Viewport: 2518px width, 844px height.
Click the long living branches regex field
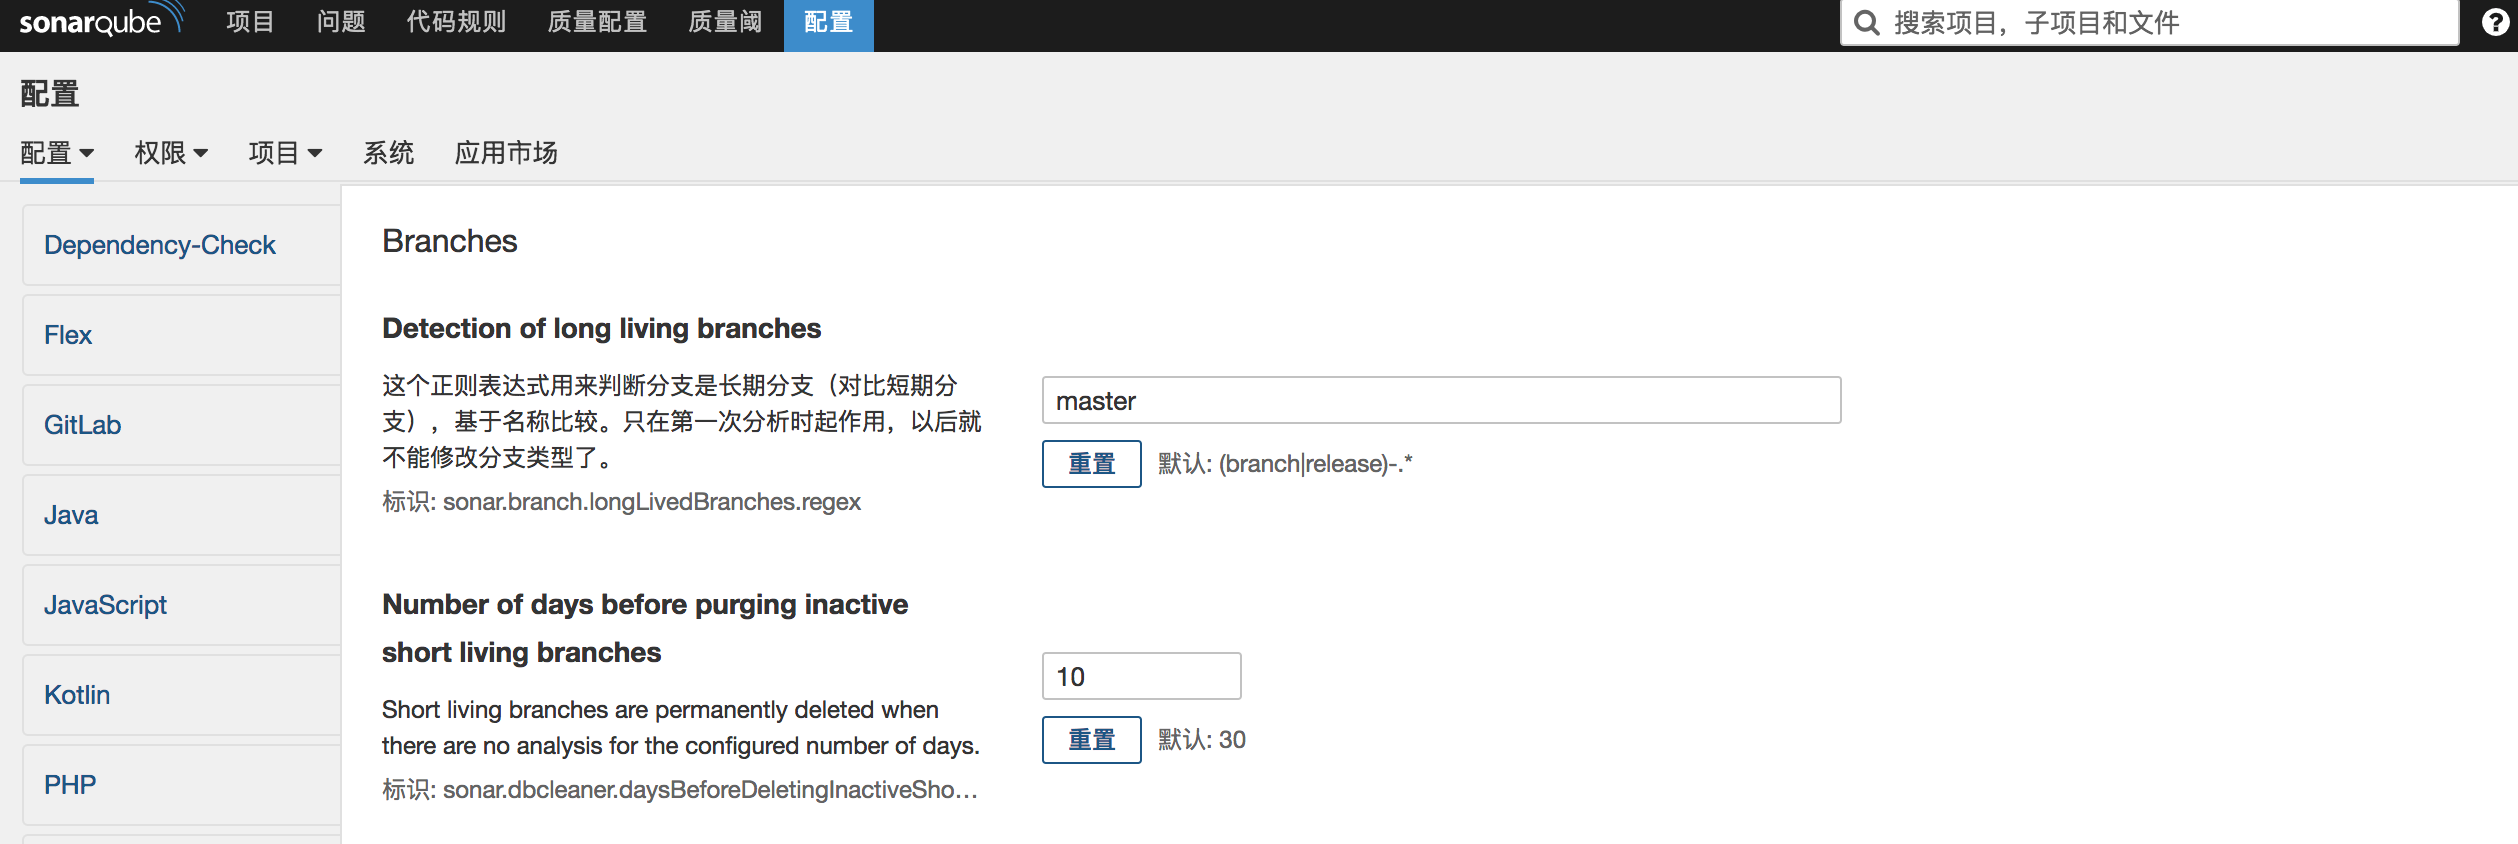[1441, 400]
